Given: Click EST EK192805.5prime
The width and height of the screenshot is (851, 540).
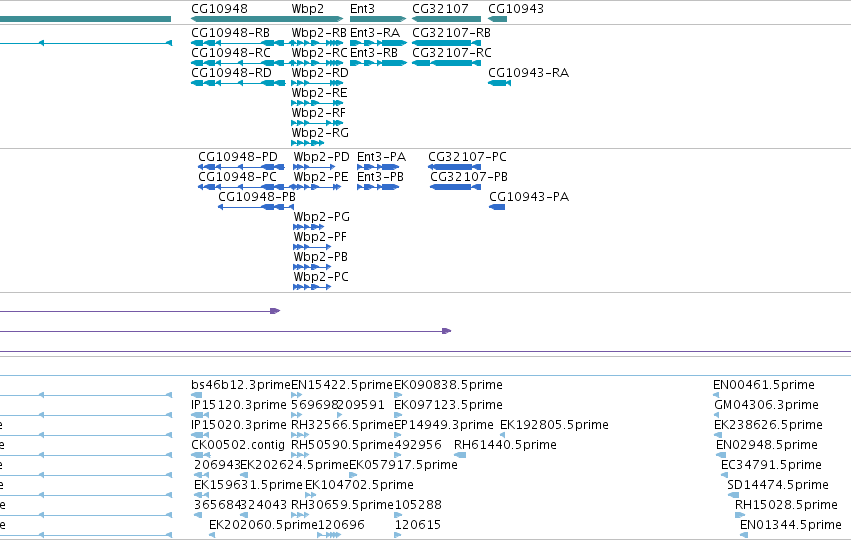Looking at the screenshot, I should click(554, 425).
